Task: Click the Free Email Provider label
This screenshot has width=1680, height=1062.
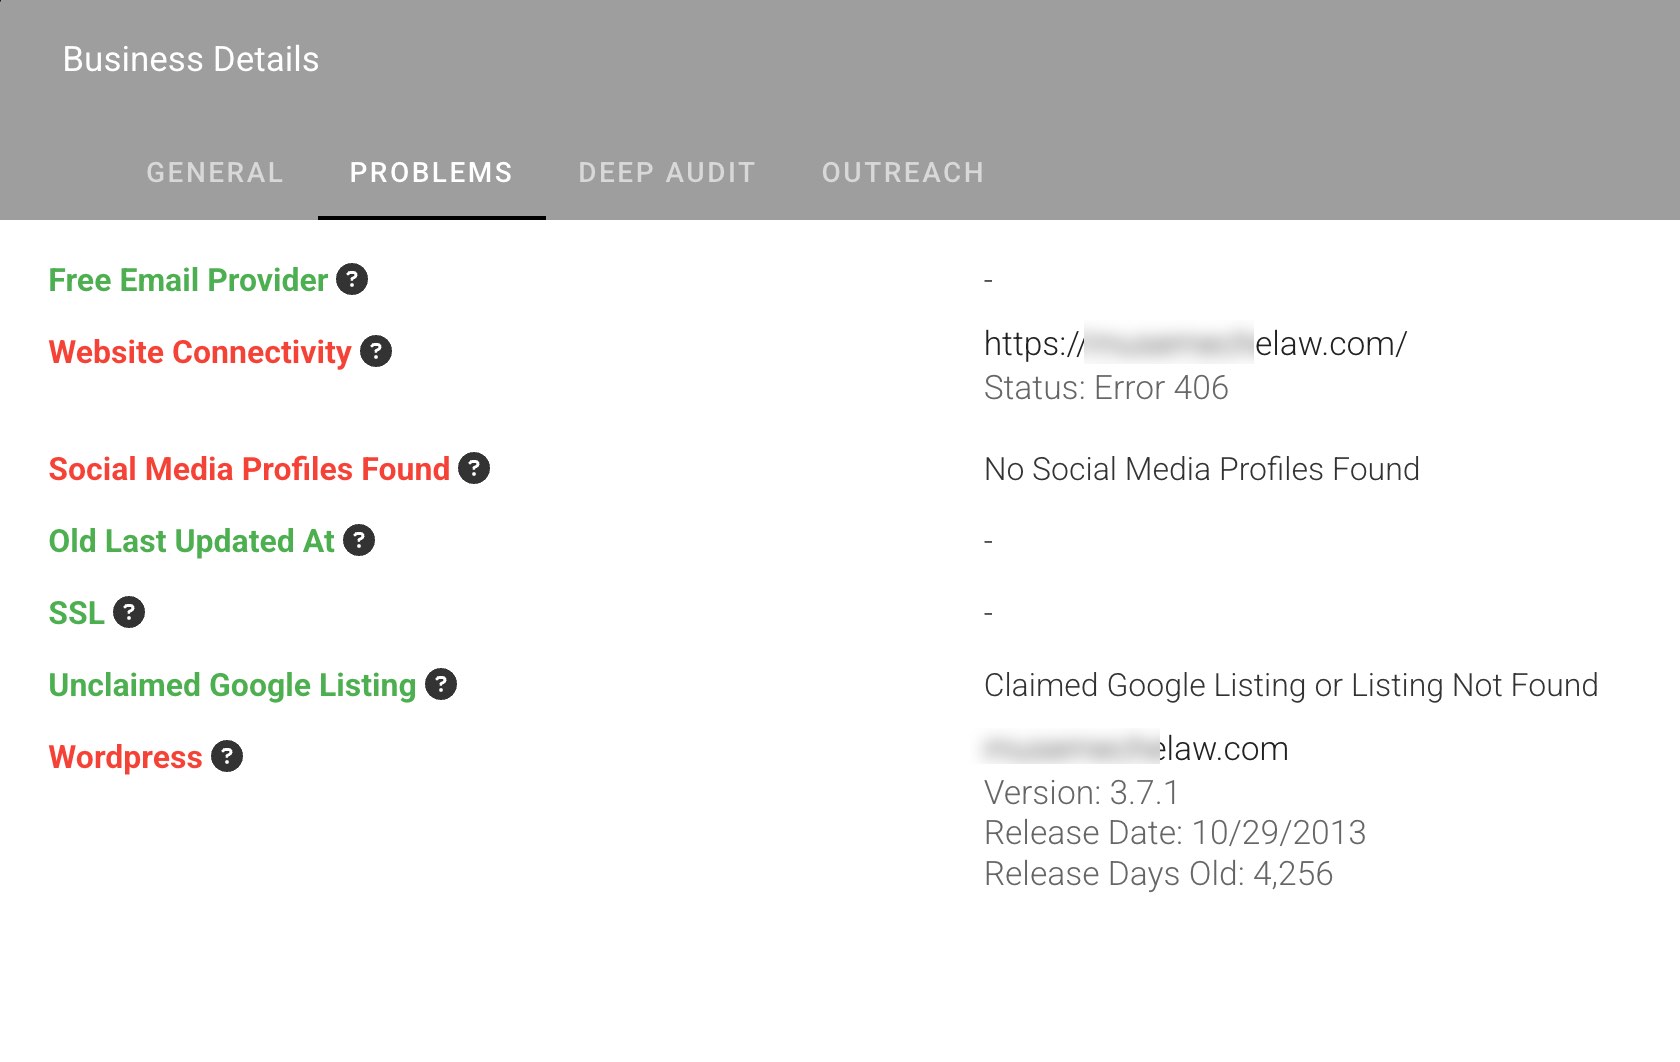Action: pyautogui.click(x=188, y=280)
